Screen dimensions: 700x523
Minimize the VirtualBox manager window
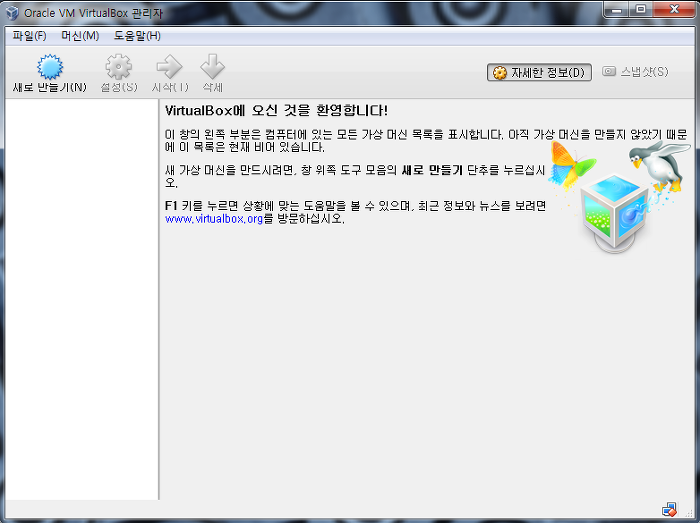pyautogui.click(x=617, y=10)
